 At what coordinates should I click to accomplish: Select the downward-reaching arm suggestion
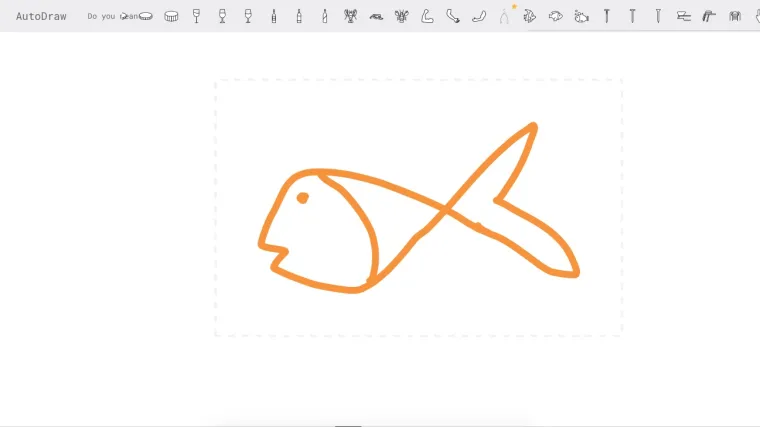453,16
